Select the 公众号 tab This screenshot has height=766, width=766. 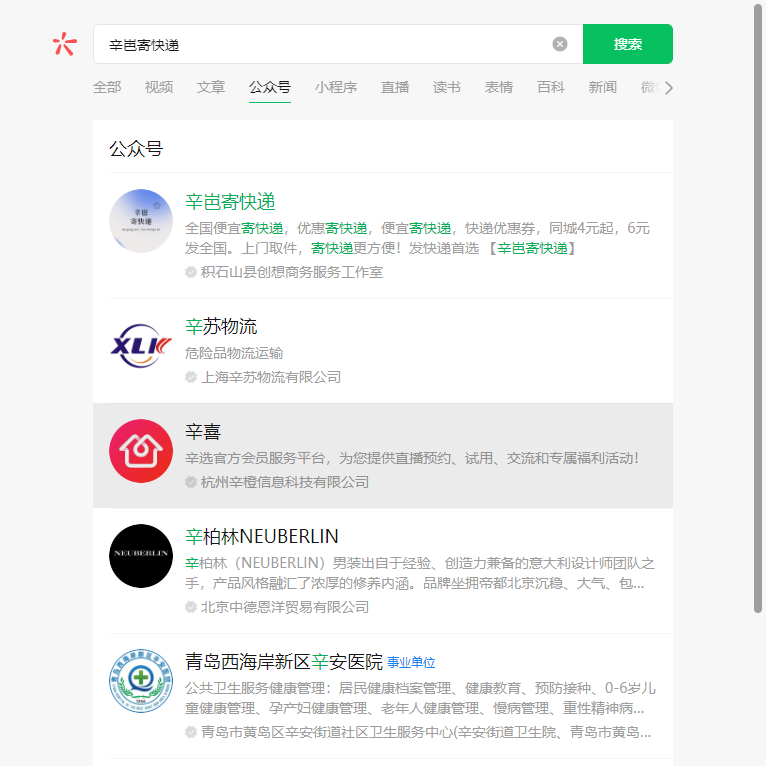(x=270, y=87)
